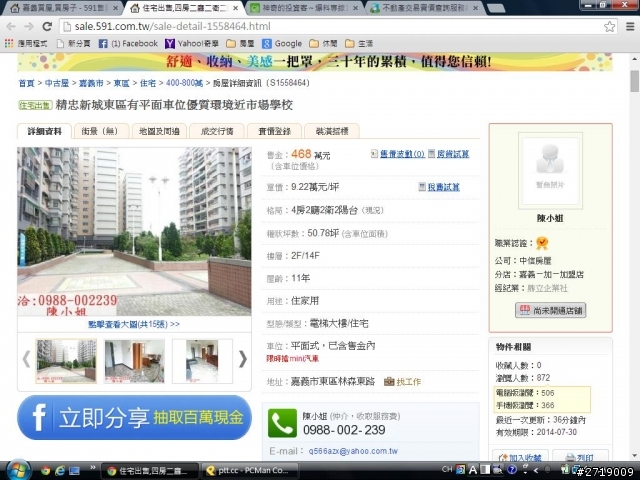Viewport: 640px width, 480px height.
Task: Switch to PCMan taskbar window
Action: [250, 471]
